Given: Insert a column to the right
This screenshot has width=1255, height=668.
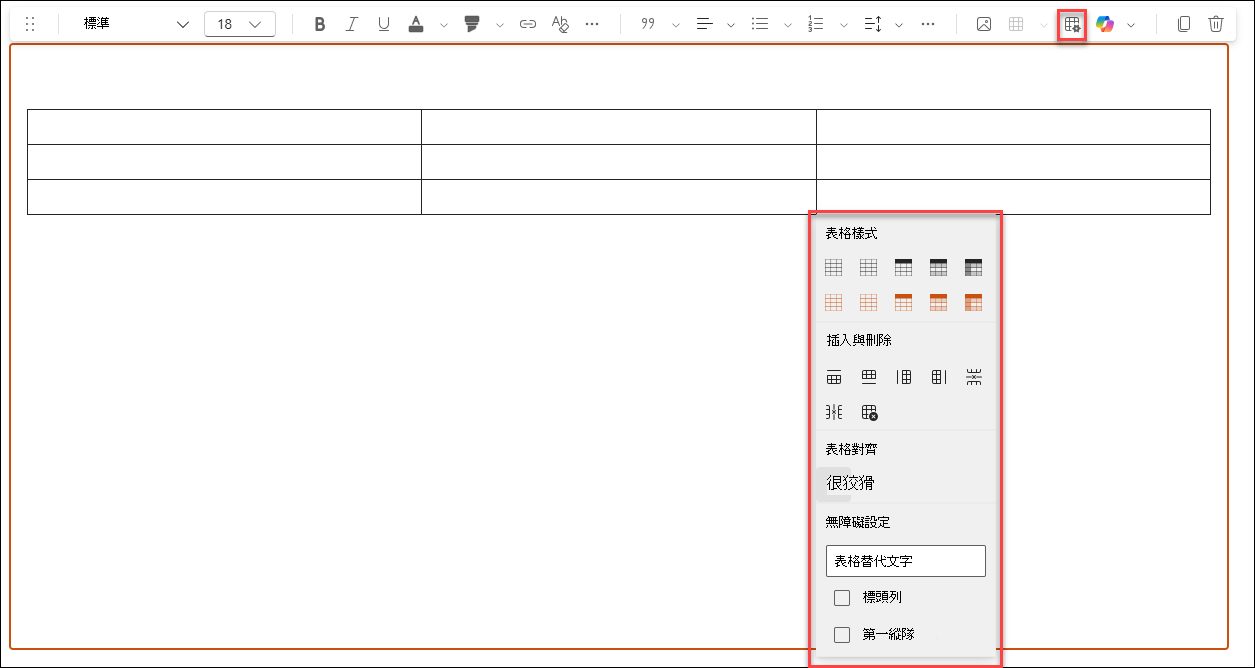Looking at the screenshot, I should coord(939,378).
